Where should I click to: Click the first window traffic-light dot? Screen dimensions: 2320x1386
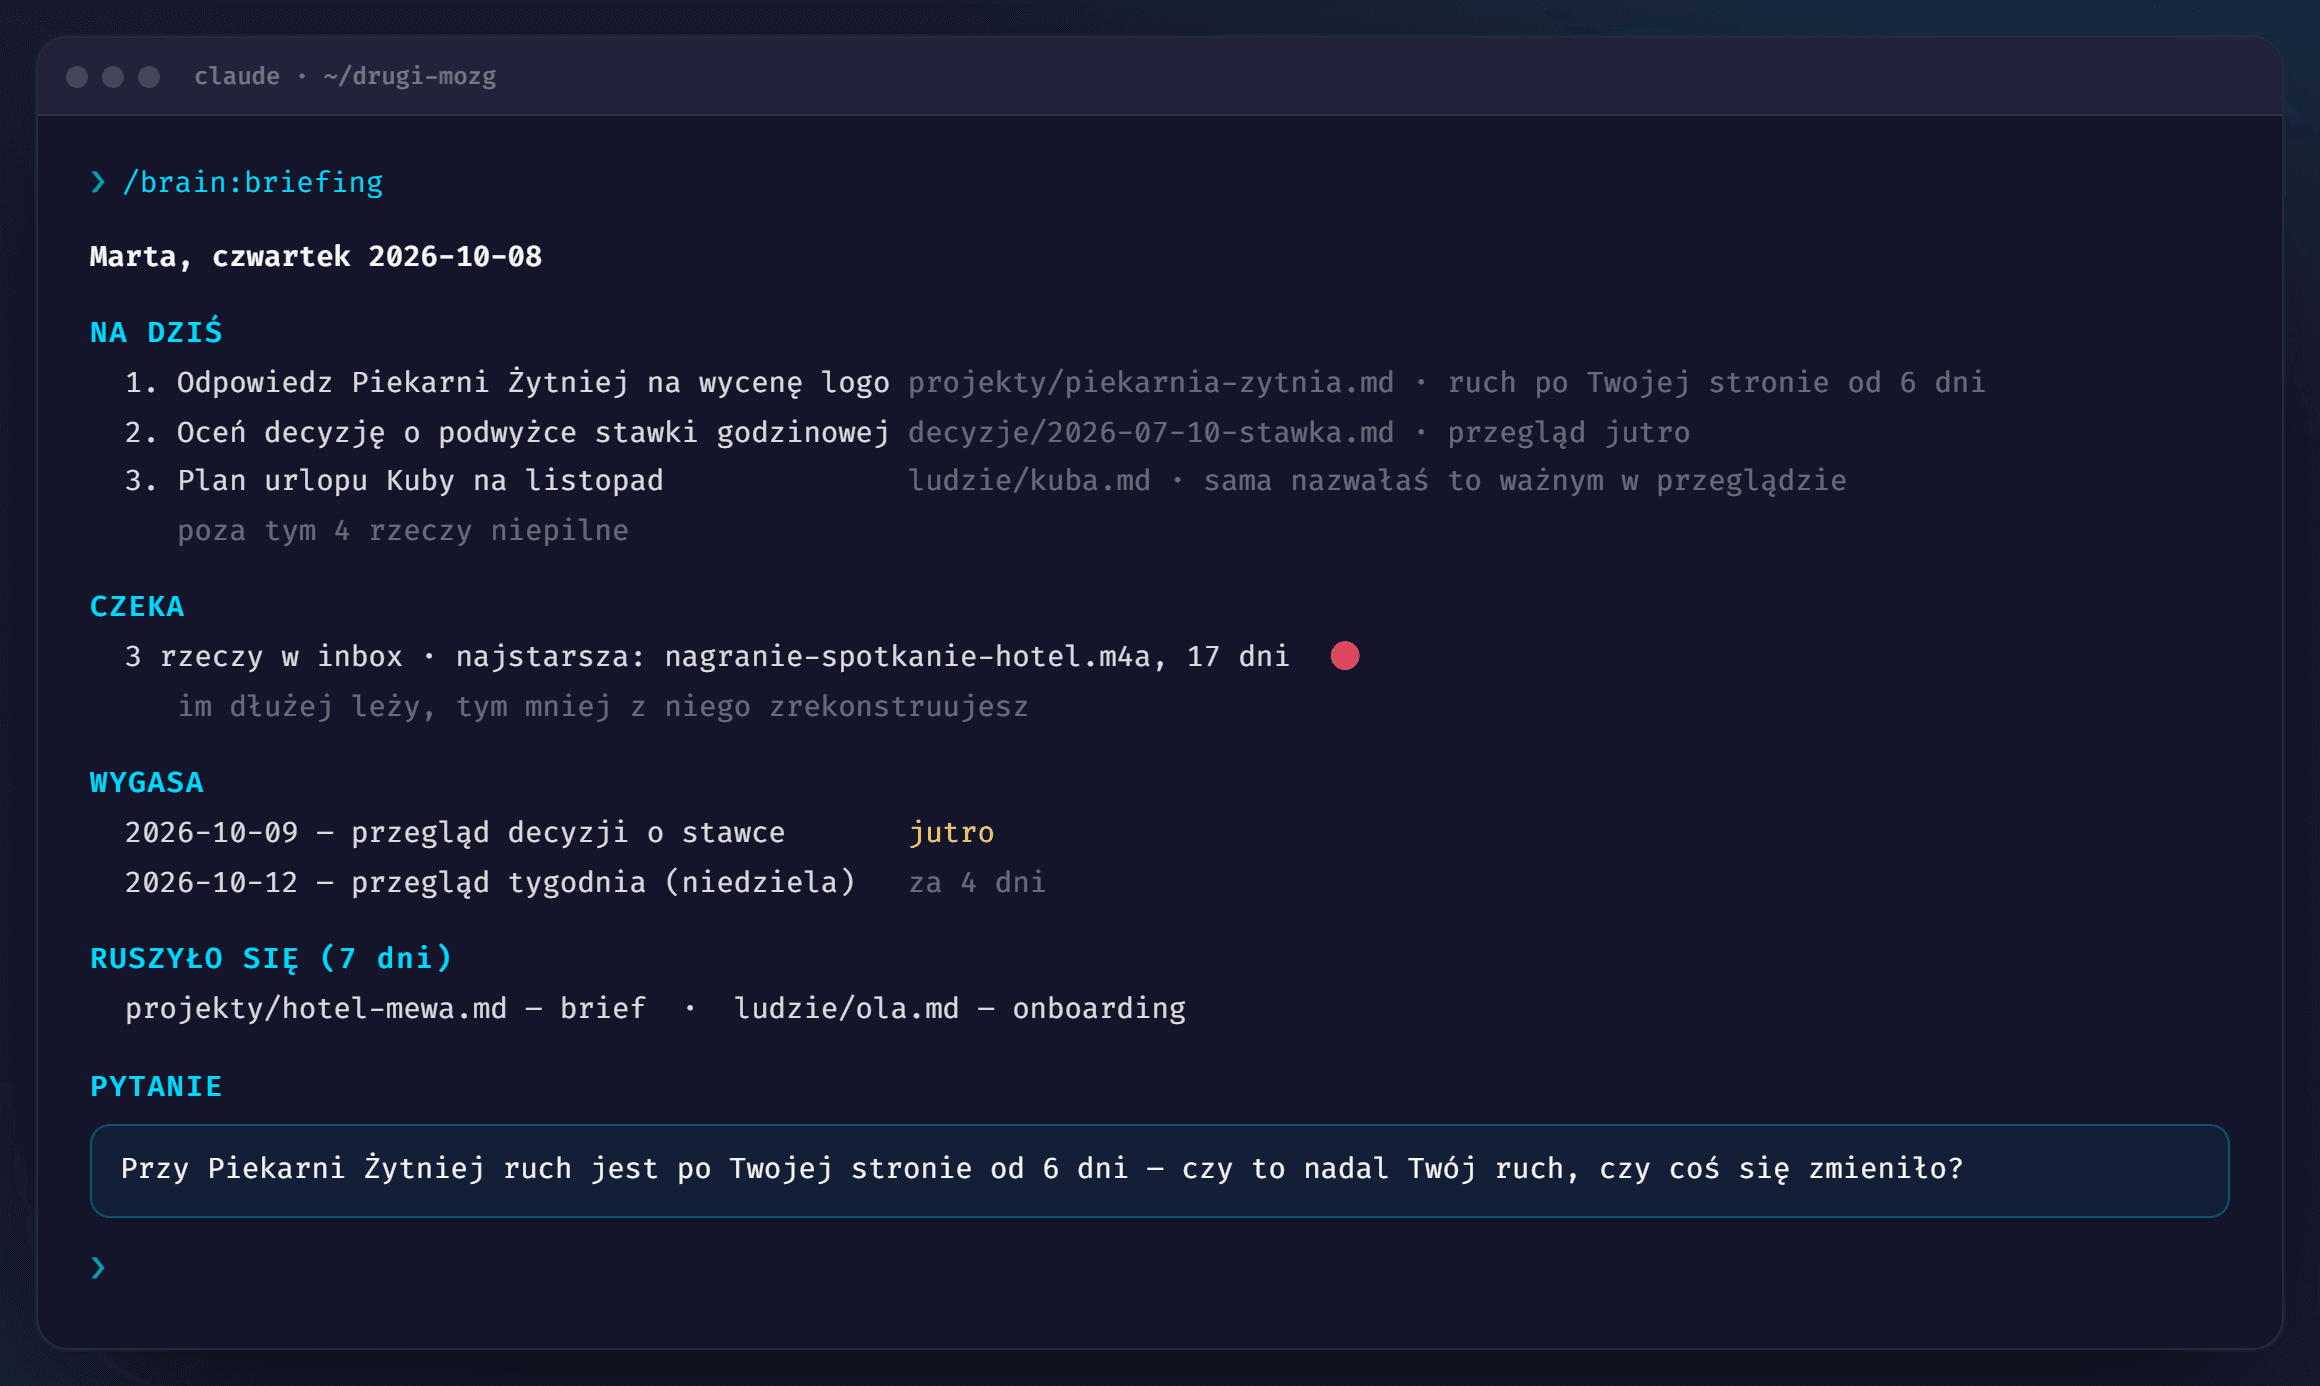point(77,77)
